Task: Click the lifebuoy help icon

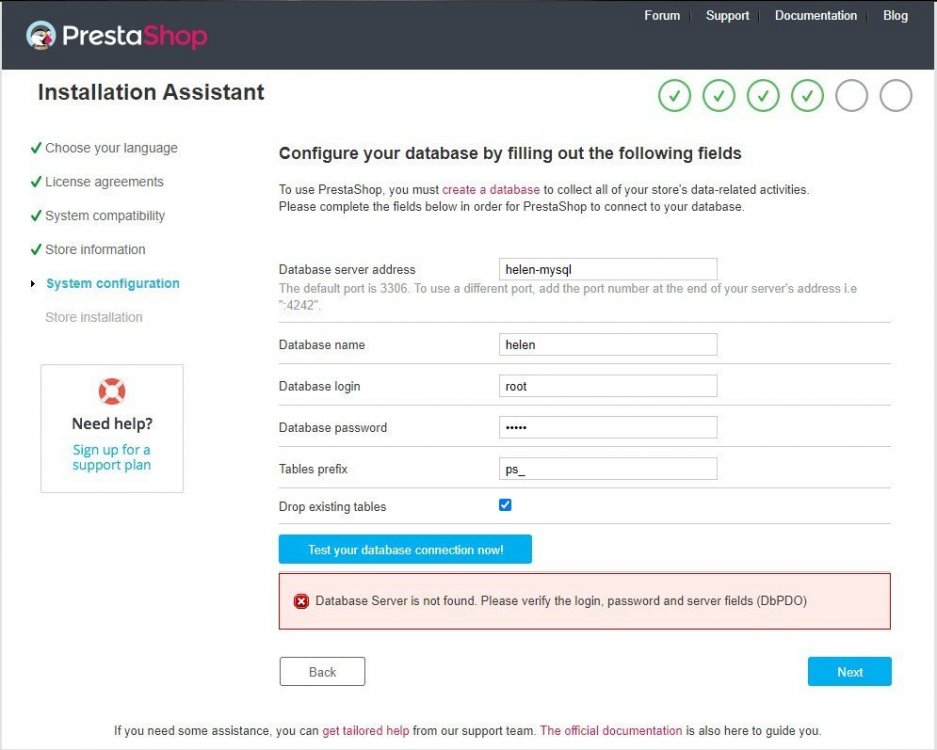Action: pyautogui.click(x=112, y=391)
